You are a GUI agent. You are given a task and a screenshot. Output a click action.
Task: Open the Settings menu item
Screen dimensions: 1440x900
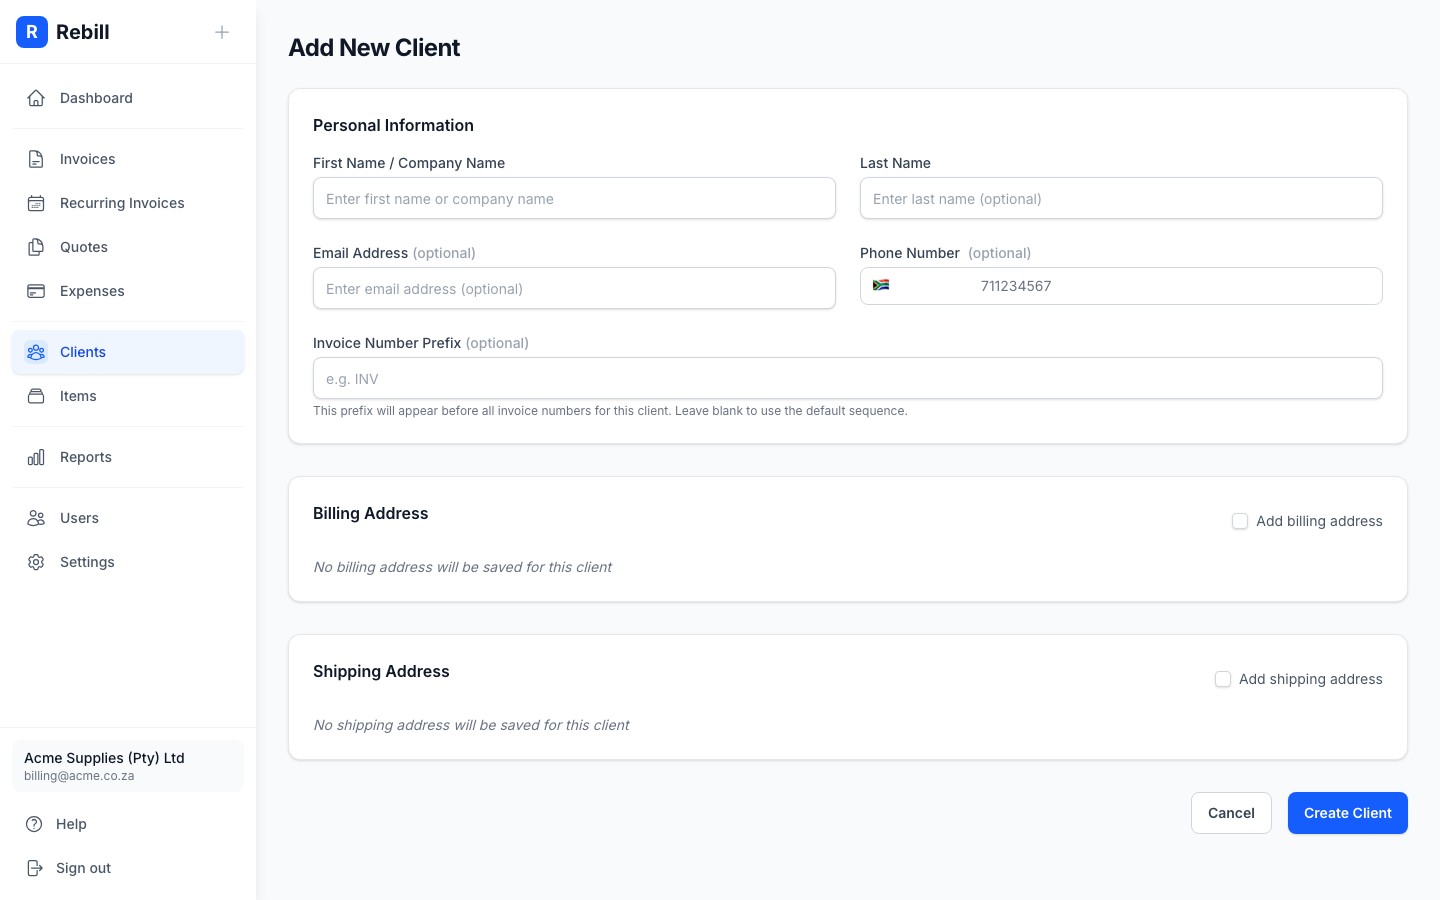pos(87,562)
